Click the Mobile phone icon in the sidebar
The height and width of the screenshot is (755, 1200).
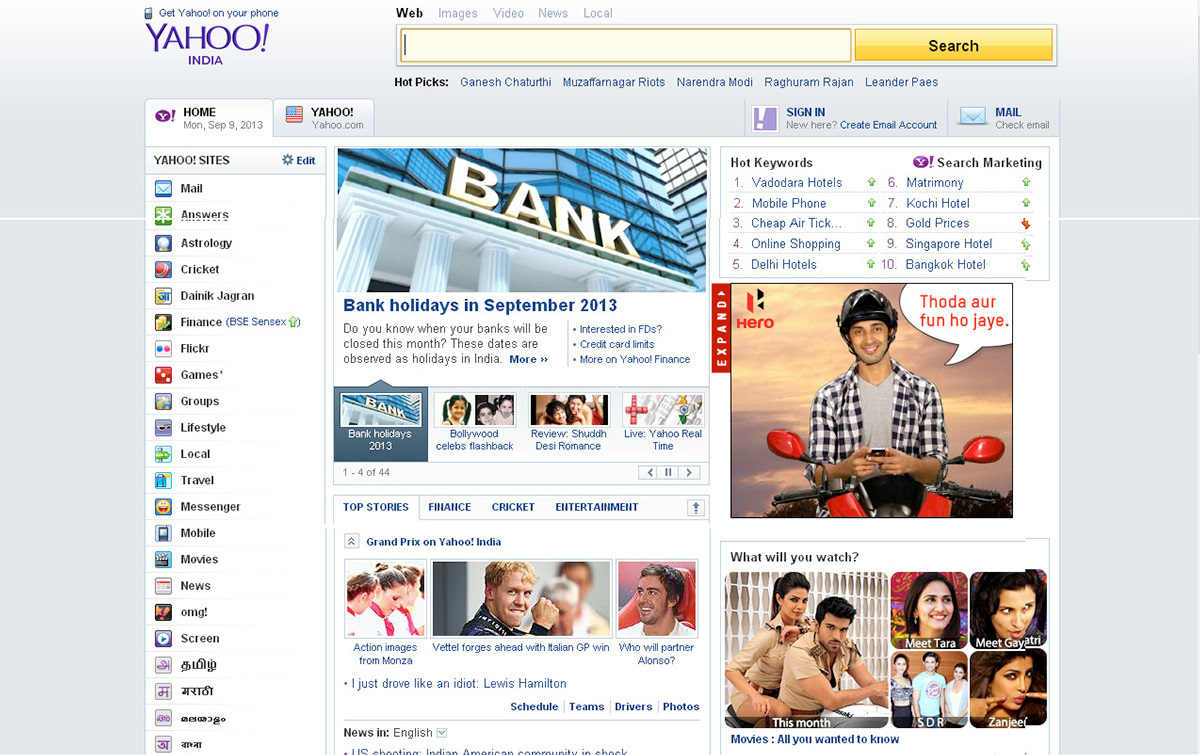(x=163, y=533)
